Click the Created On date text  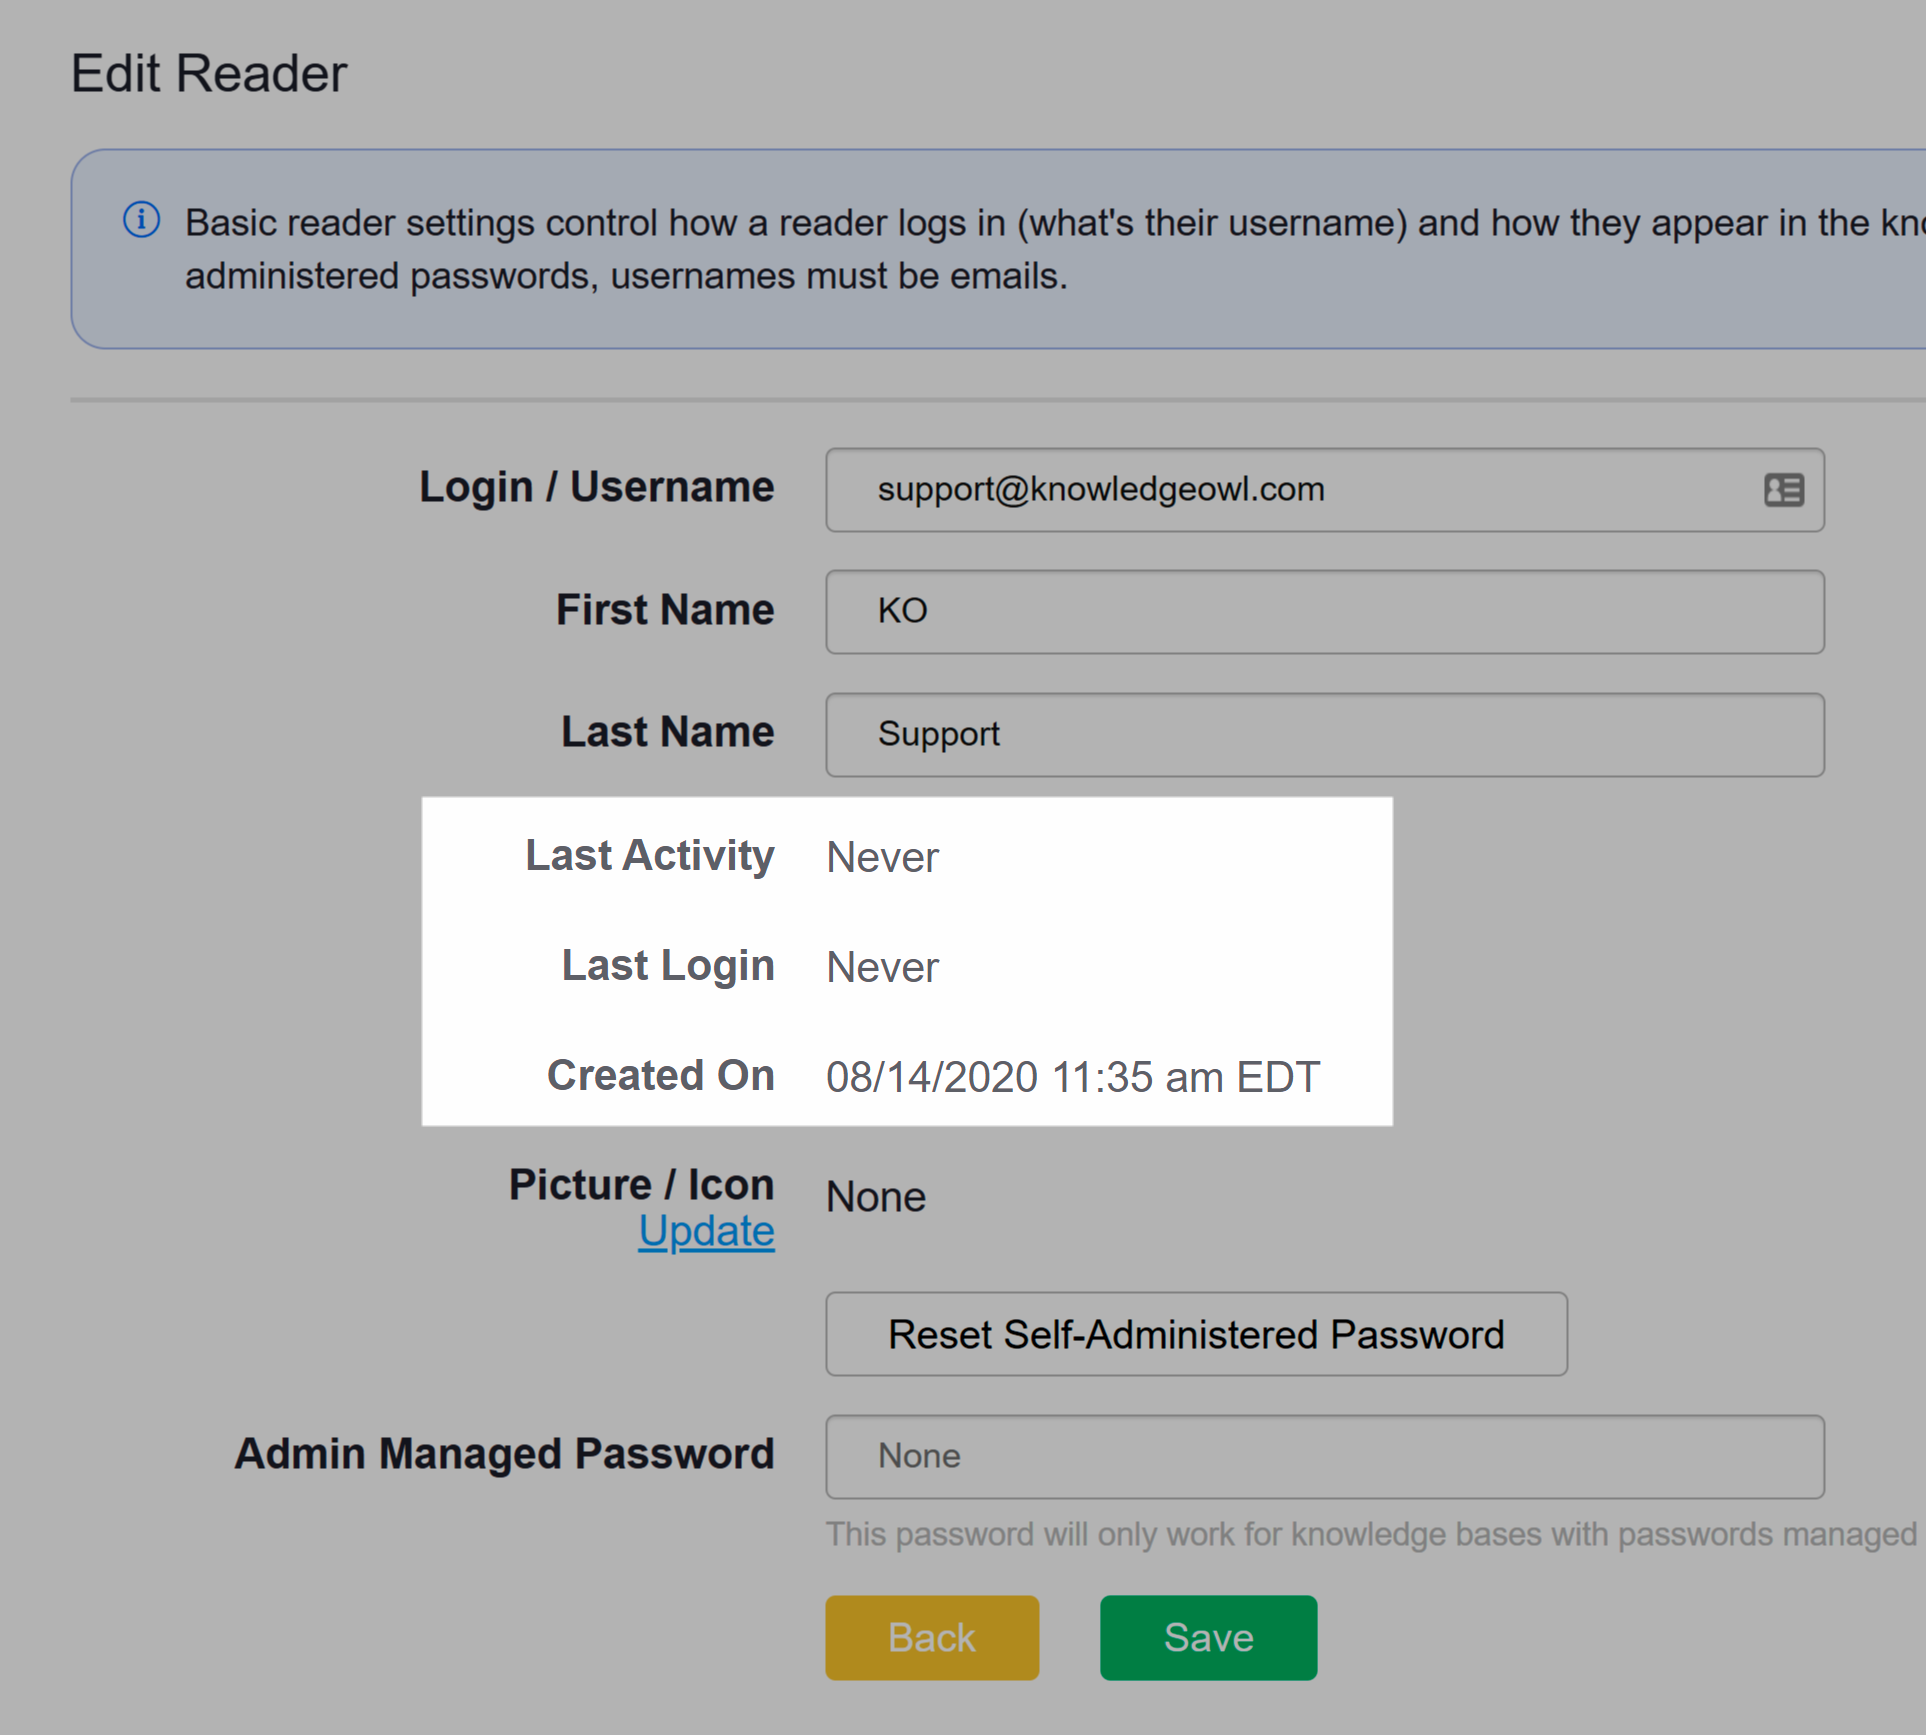[1072, 1078]
